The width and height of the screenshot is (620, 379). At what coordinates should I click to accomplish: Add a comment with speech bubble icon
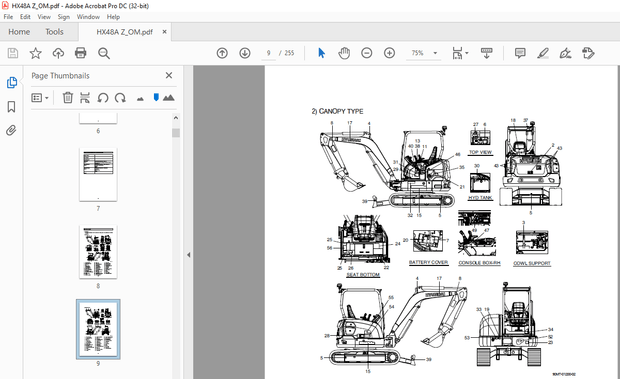tap(520, 53)
